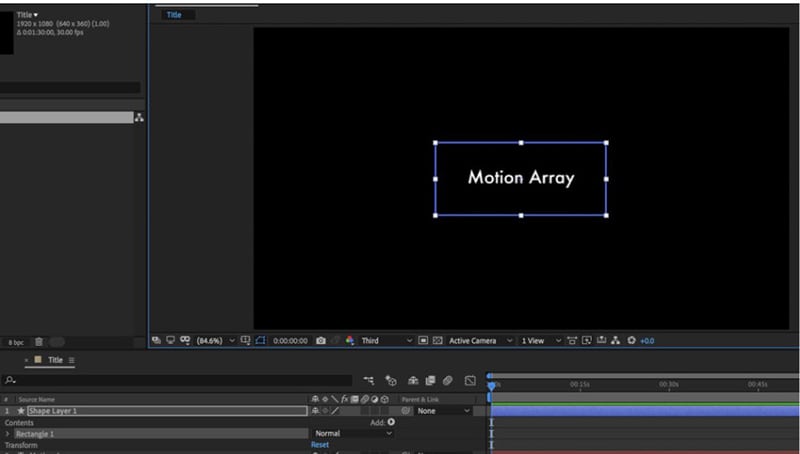Click the Adjustment Layer column header icon

[374, 399]
